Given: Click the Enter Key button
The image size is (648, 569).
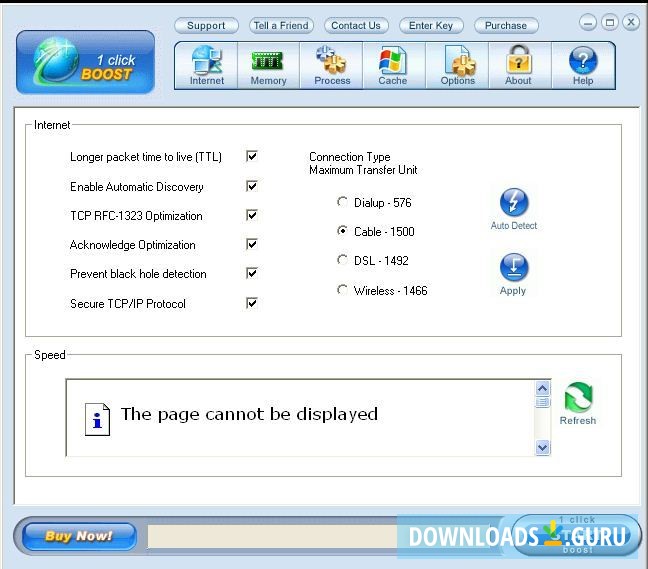Looking at the screenshot, I should 431,26.
